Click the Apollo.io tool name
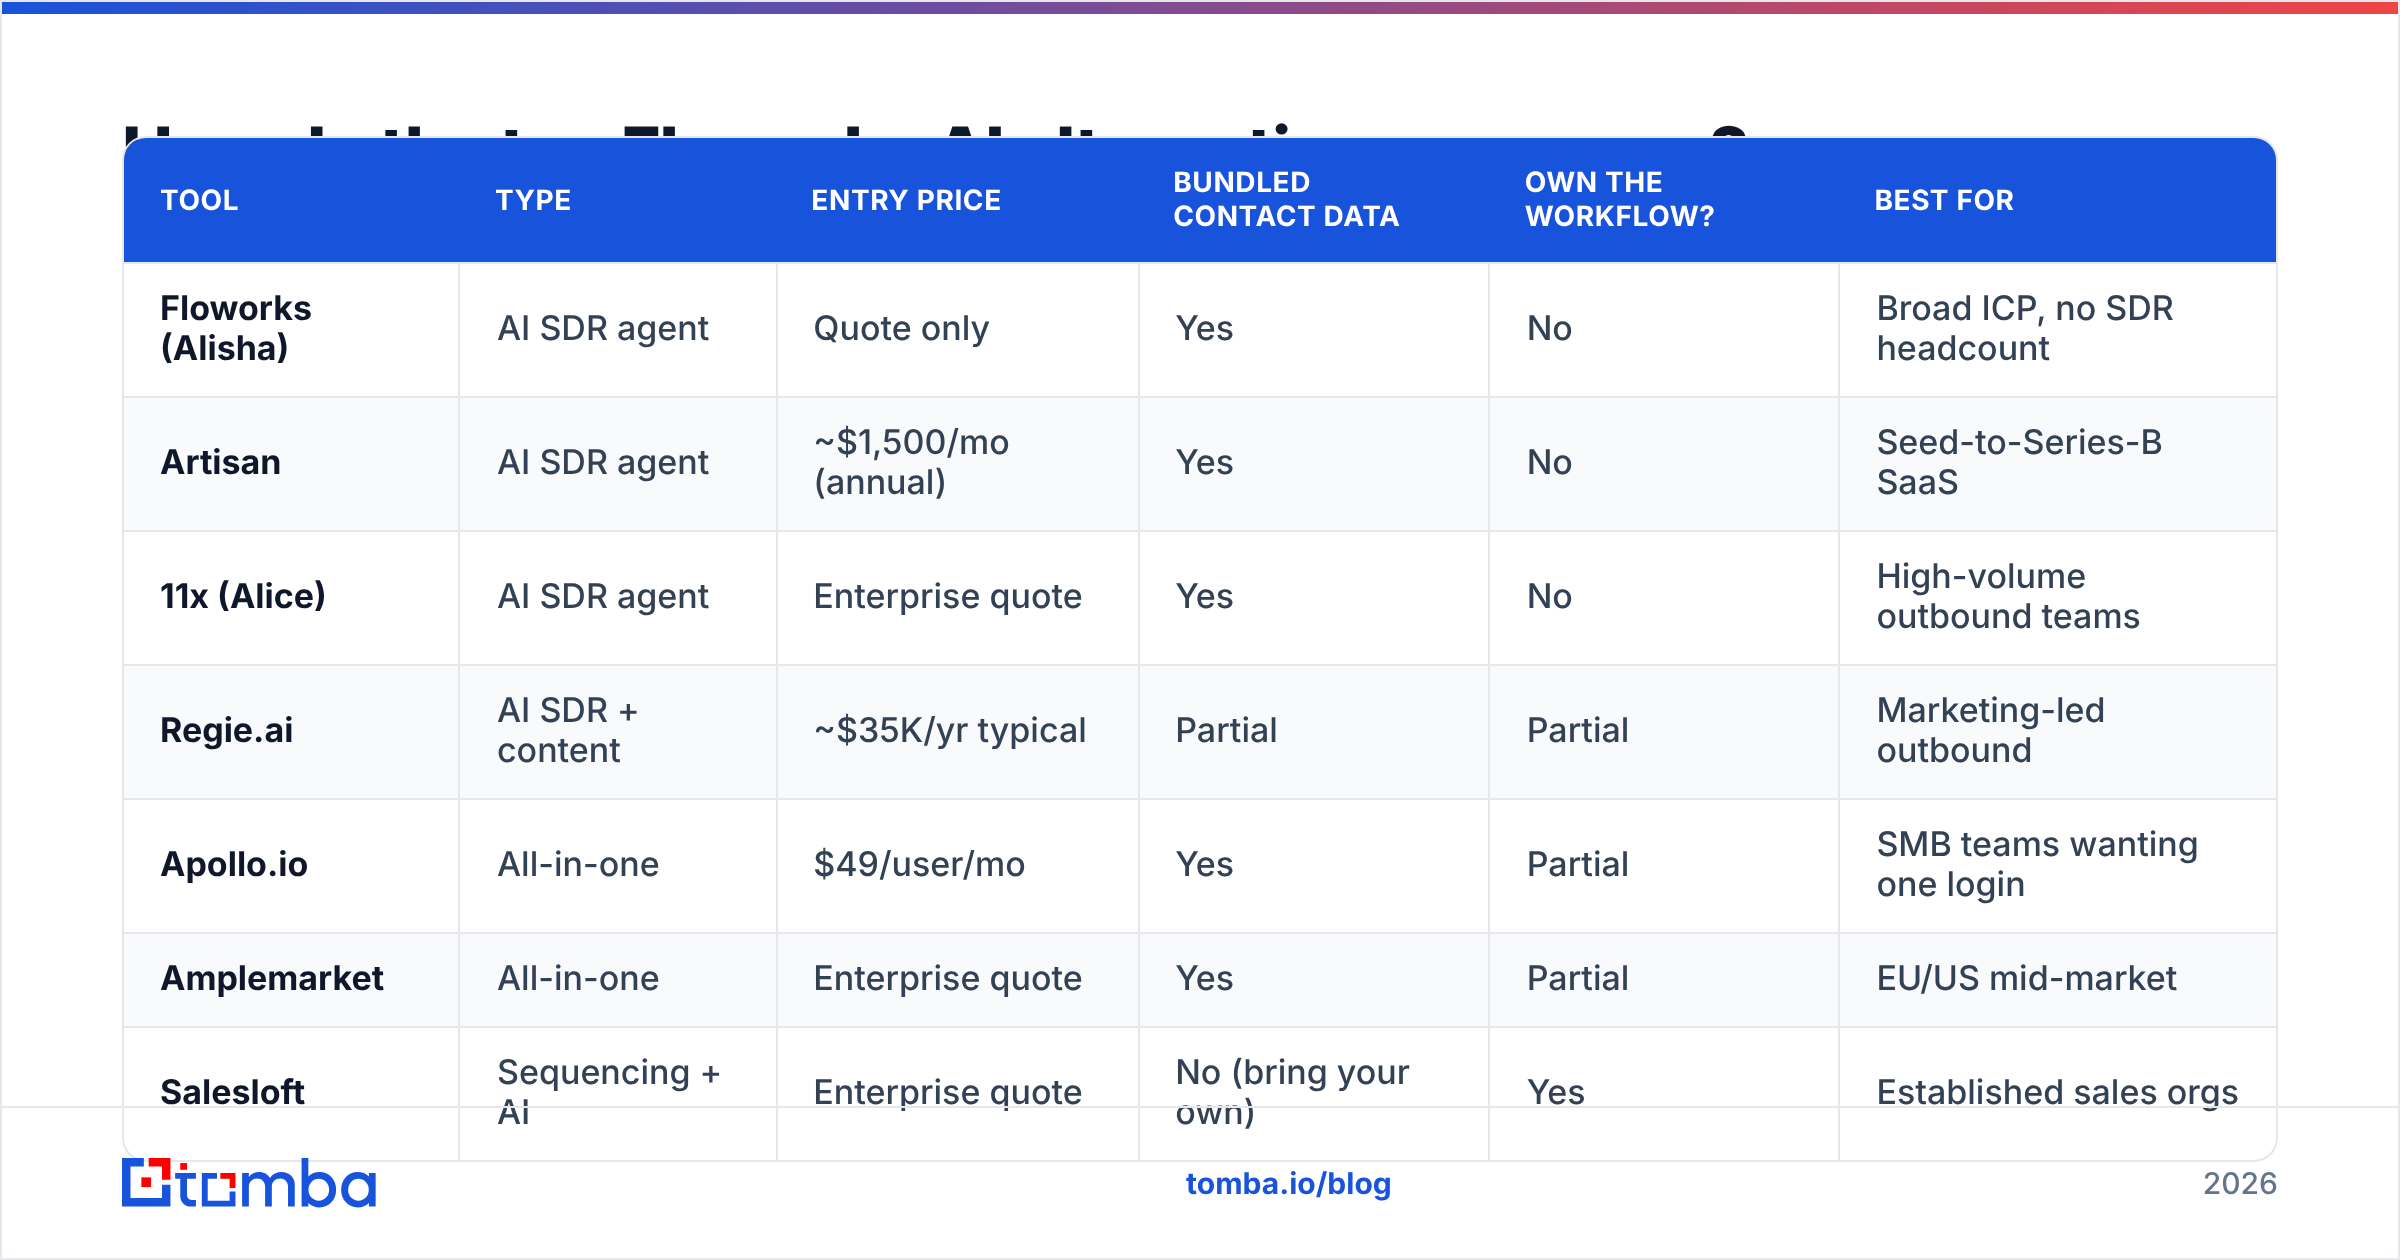 click(234, 864)
